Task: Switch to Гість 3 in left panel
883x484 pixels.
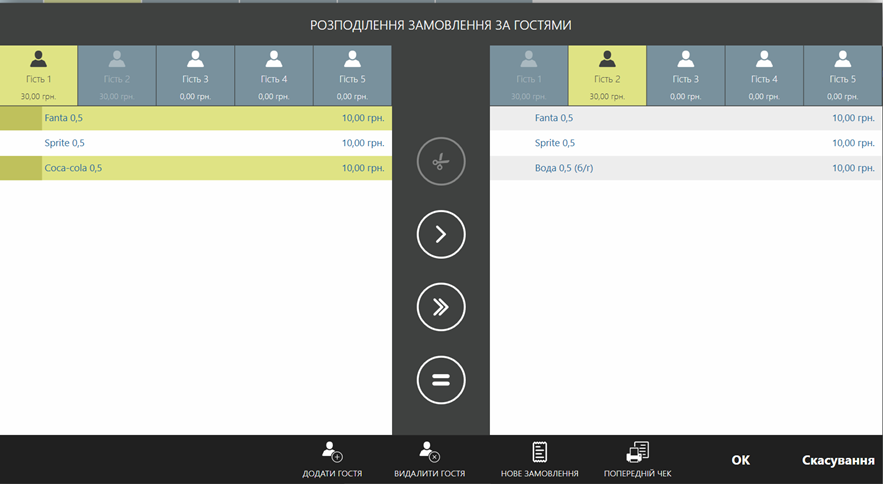Action: point(196,75)
